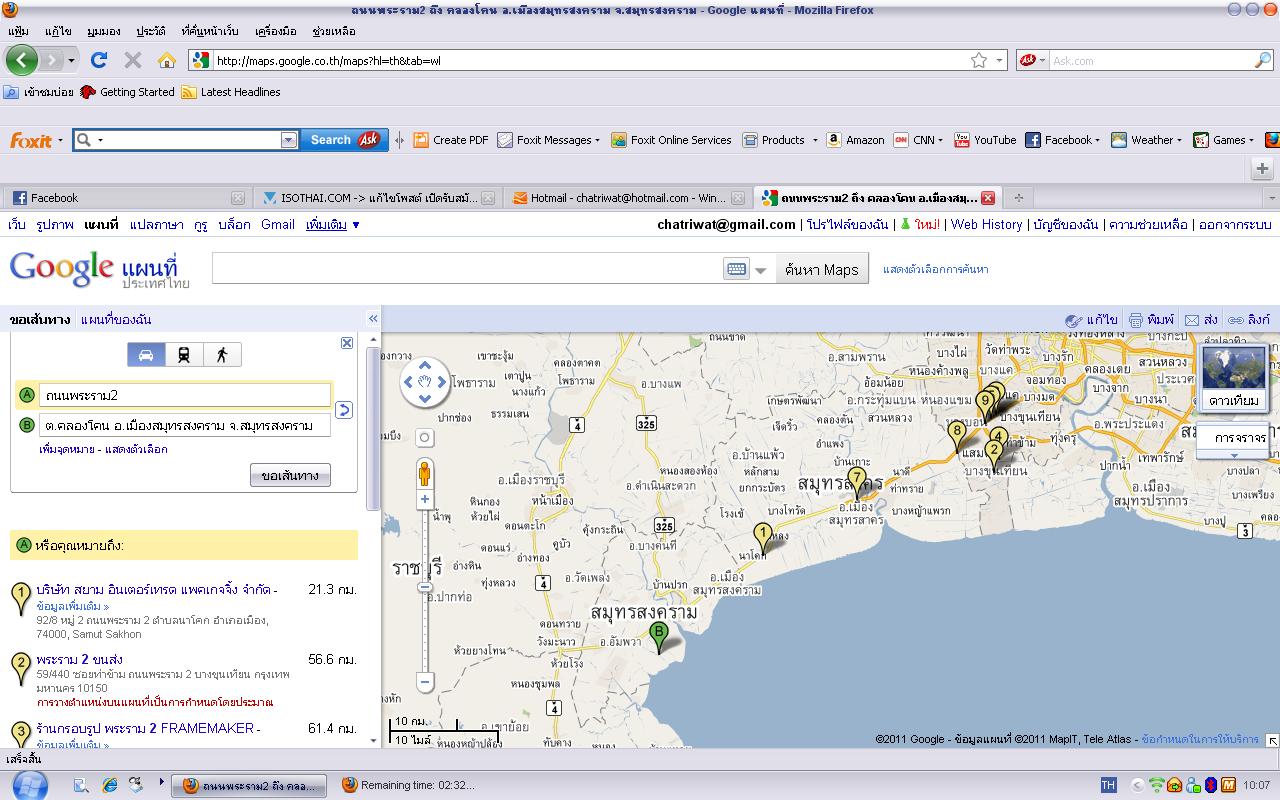Image resolution: width=1280 pixels, height=800 pixels.
Task: Open Create PDF in Foxit toolbar
Action: point(451,140)
